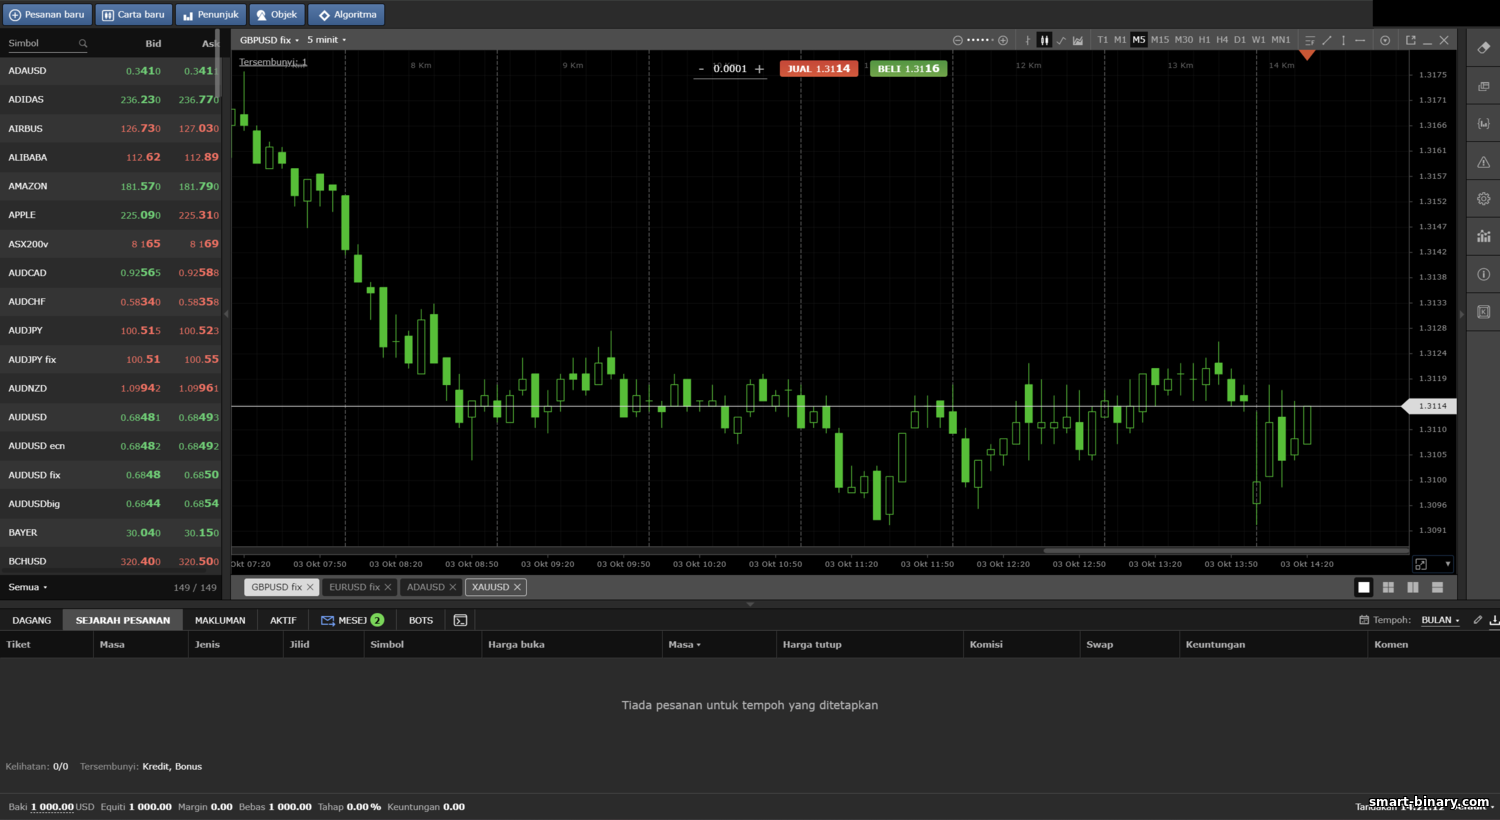The height and width of the screenshot is (820, 1500).
Task: Click the JUAL 1.3114 sell button
Action: click(819, 69)
